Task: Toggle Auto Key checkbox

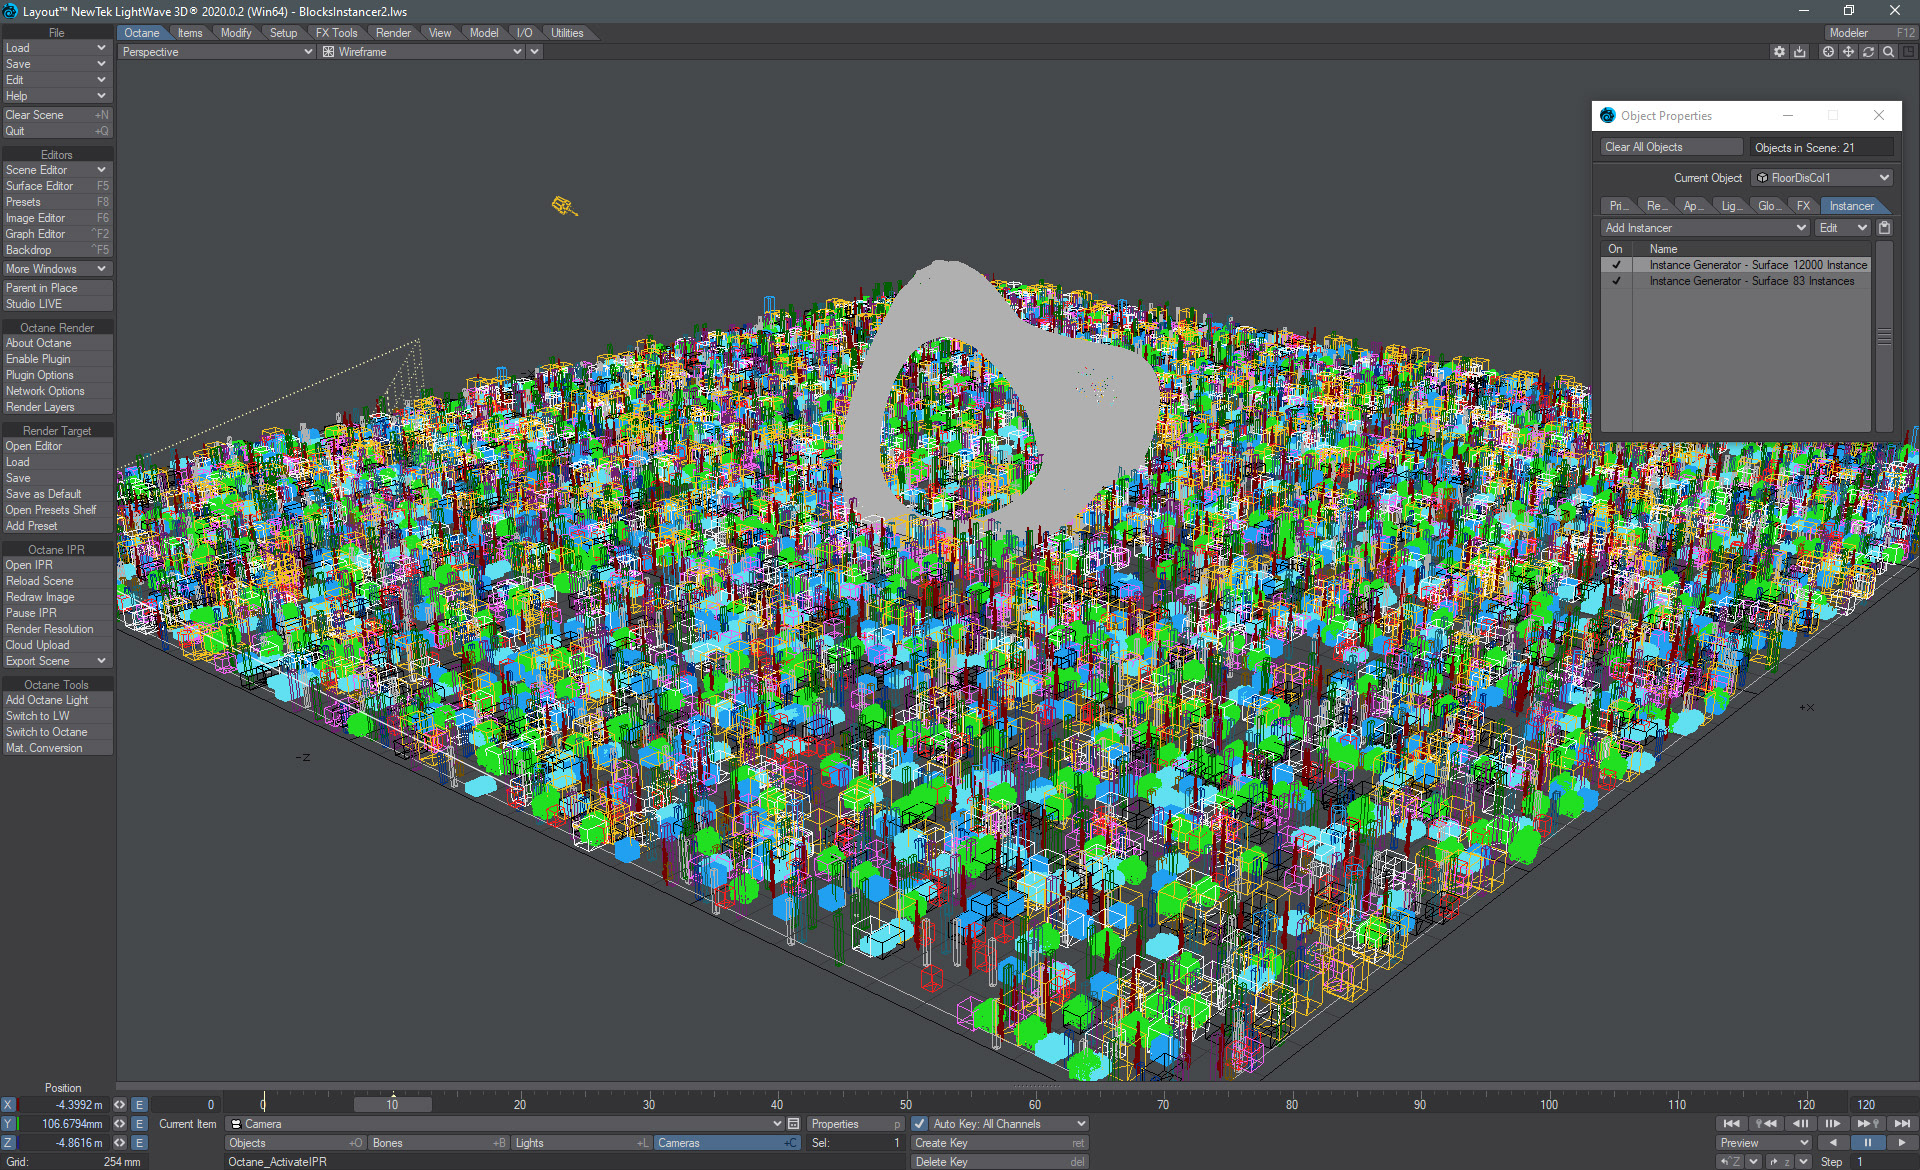Action: click(x=920, y=1124)
